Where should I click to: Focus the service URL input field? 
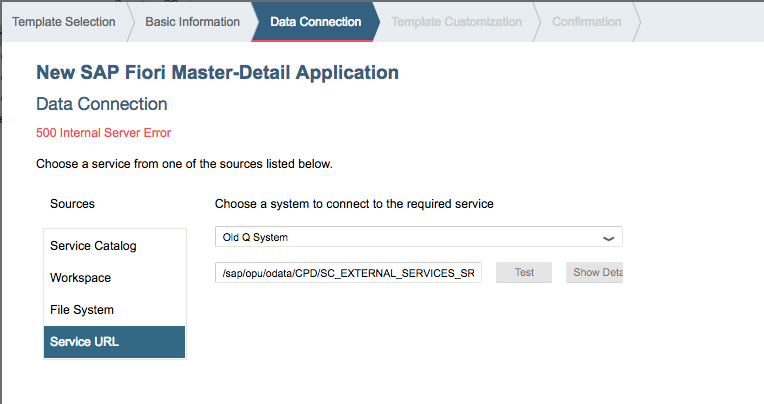tap(348, 273)
